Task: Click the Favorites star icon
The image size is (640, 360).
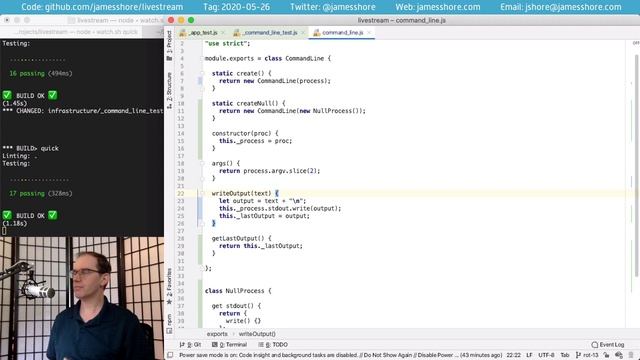Action: click(x=169, y=302)
